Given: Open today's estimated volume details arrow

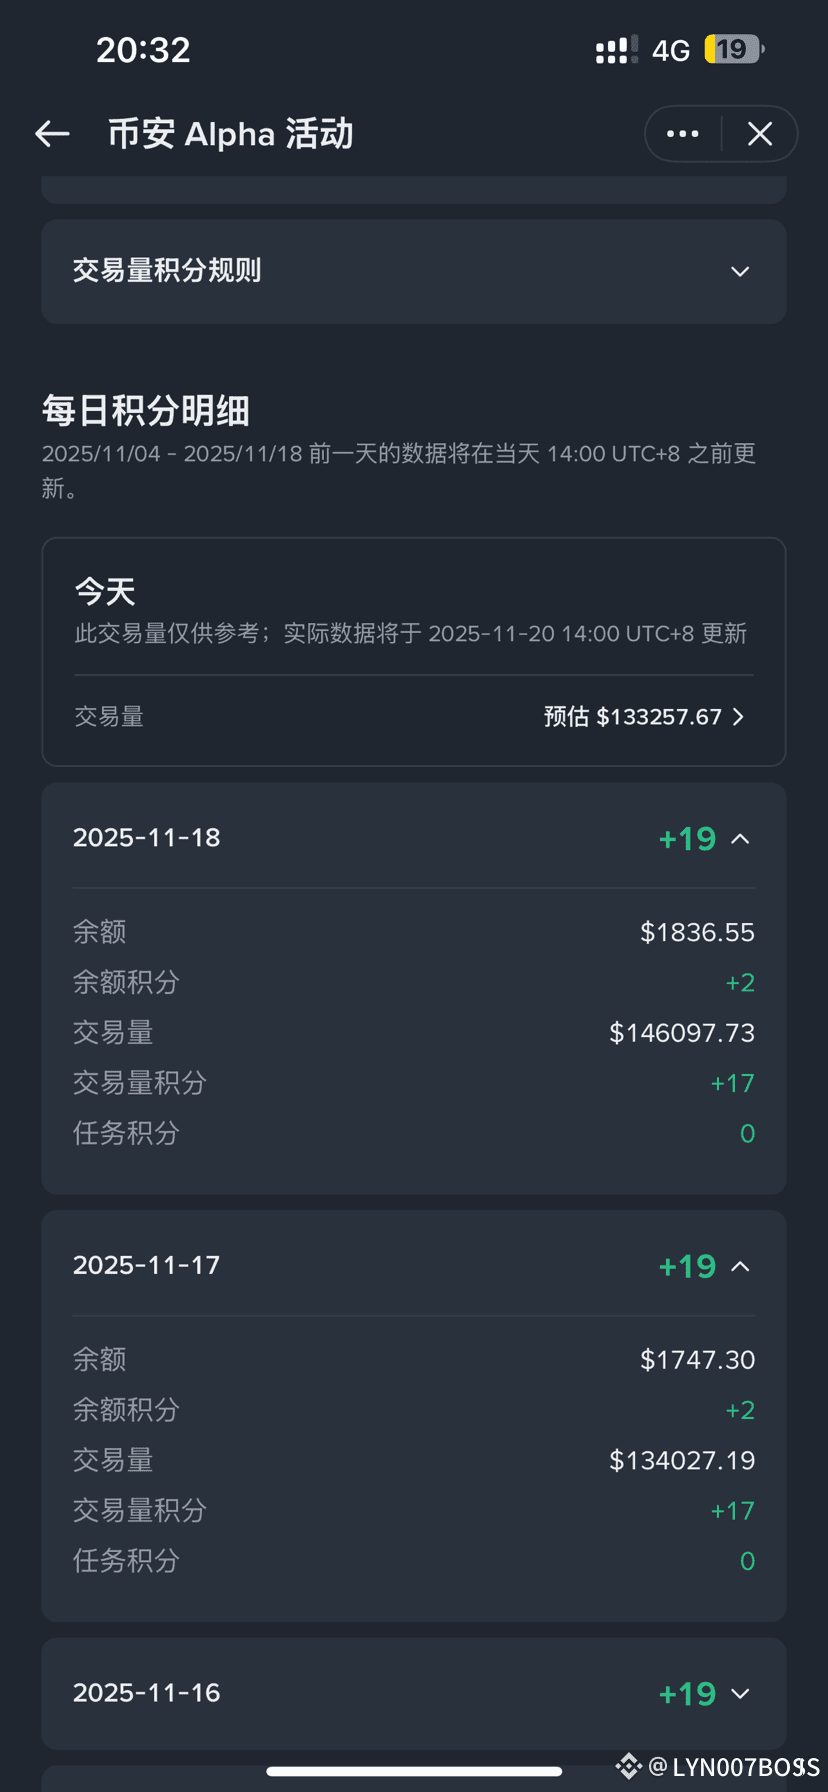Looking at the screenshot, I should click(738, 717).
